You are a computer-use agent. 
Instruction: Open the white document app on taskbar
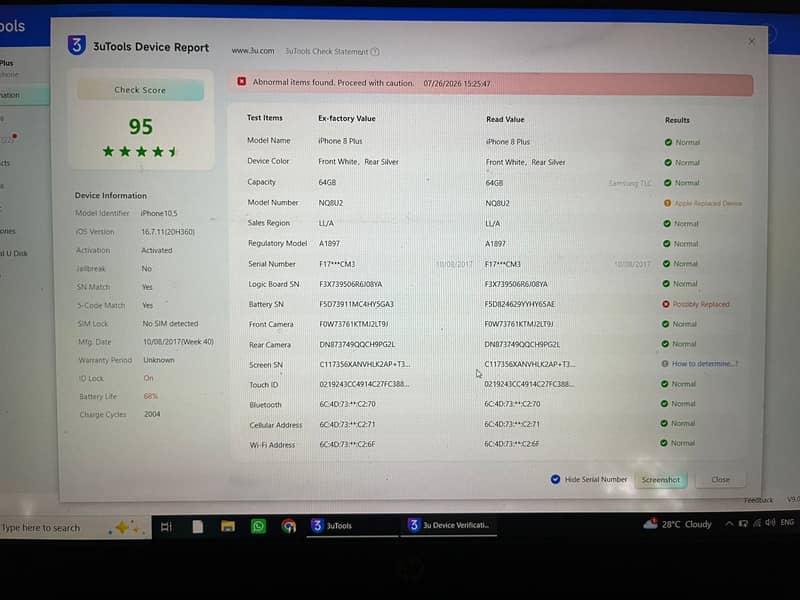[x=197, y=527]
